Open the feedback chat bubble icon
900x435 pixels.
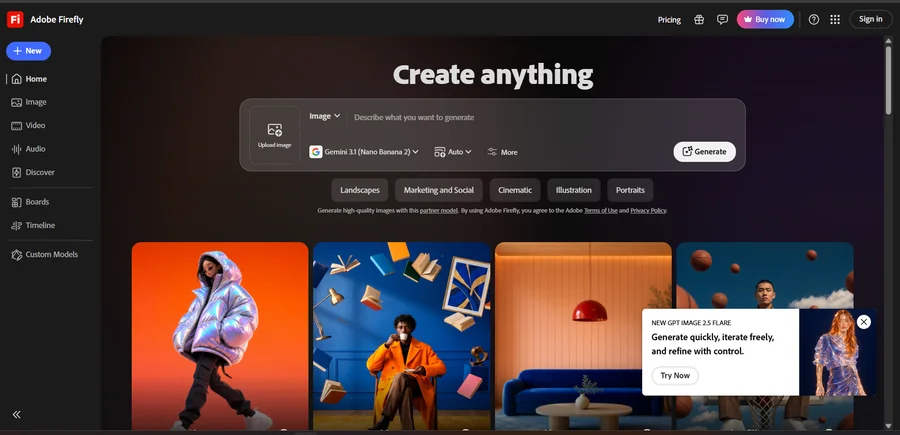[723, 20]
